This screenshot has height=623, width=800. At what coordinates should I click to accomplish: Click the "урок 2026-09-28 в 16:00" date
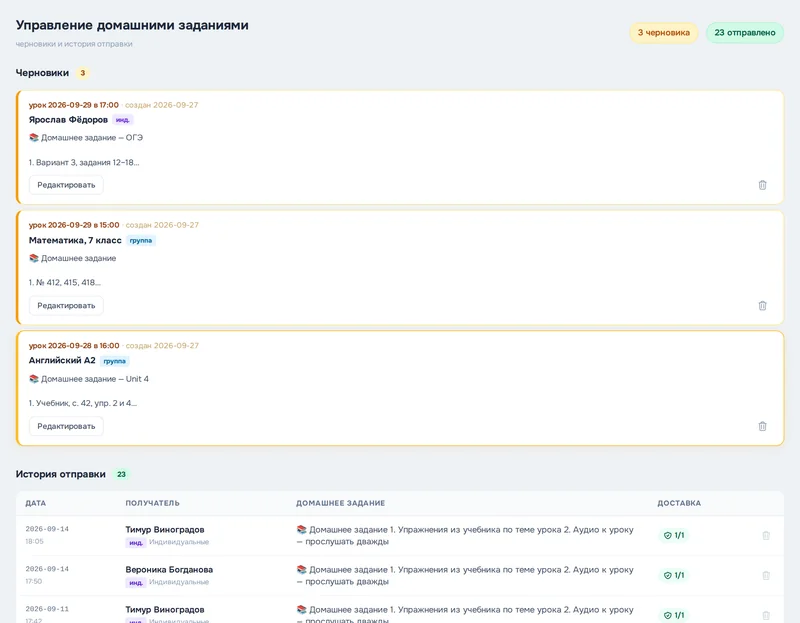point(74,345)
